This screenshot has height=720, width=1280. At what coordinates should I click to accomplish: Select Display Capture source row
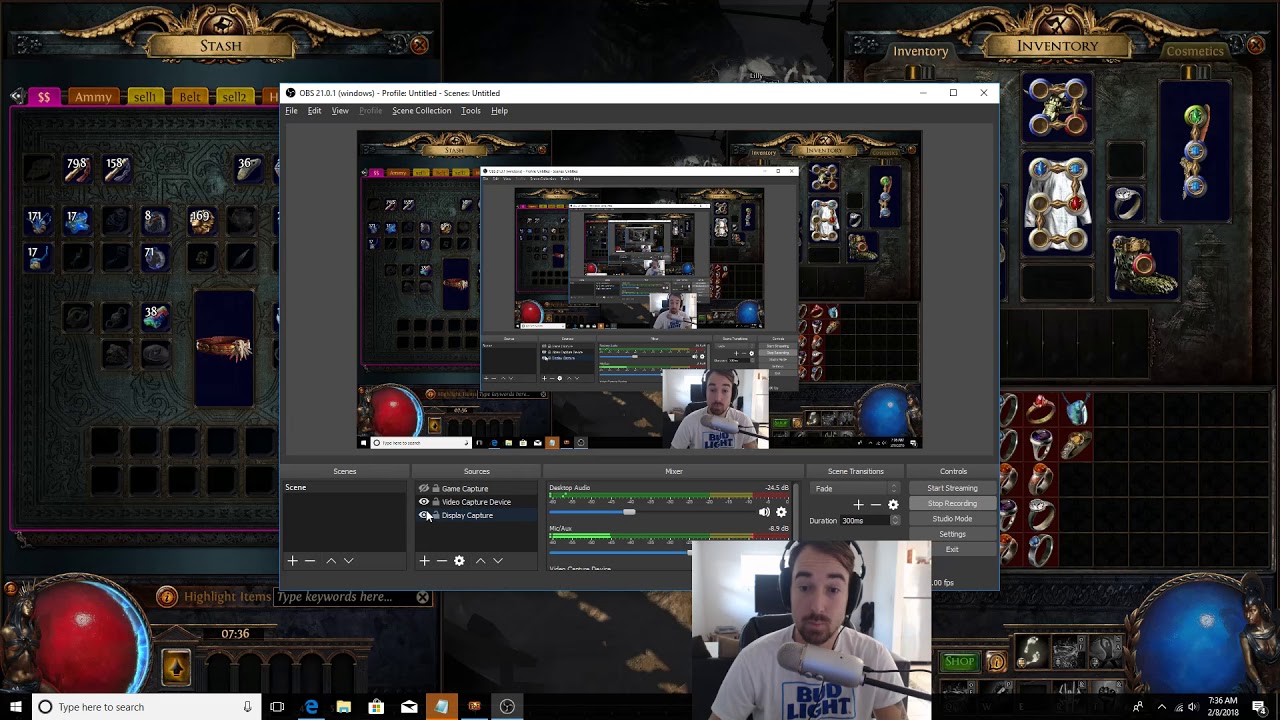tap(477, 515)
